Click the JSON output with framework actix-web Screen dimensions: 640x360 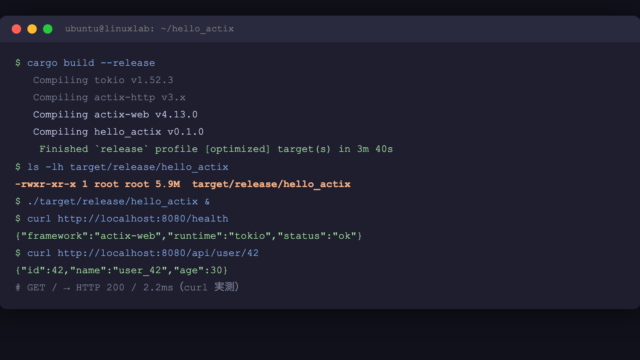[x=189, y=236]
